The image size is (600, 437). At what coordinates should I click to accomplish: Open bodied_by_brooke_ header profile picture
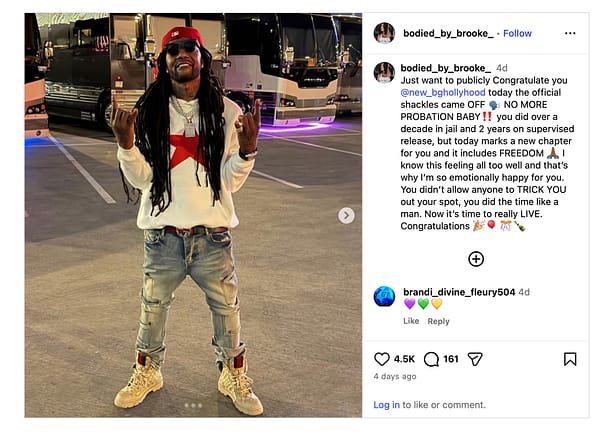384,33
